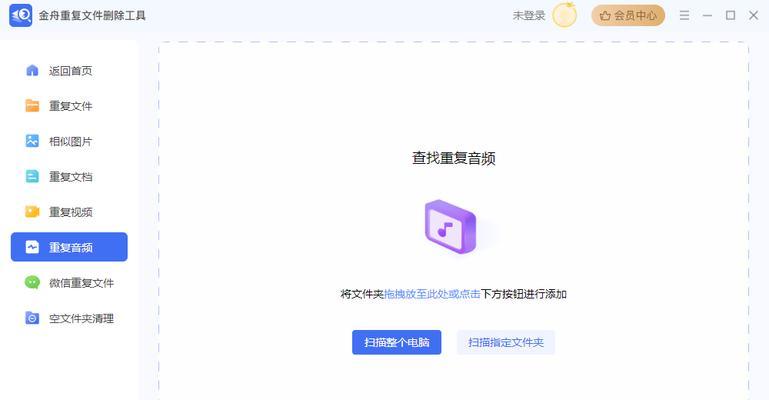Click the WeChat icon for 微信重复文件
Image resolution: width=769 pixels, height=400 pixels.
click(32, 282)
